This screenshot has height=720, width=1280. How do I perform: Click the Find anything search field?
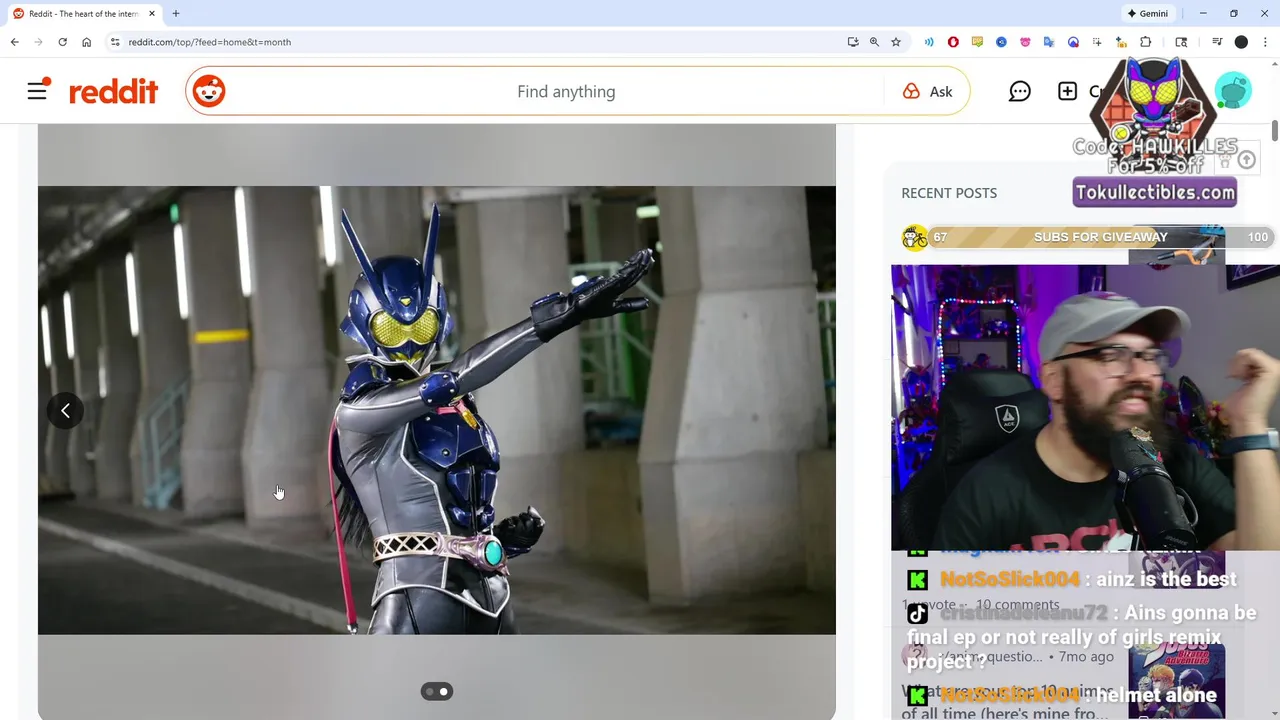pos(566,91)
